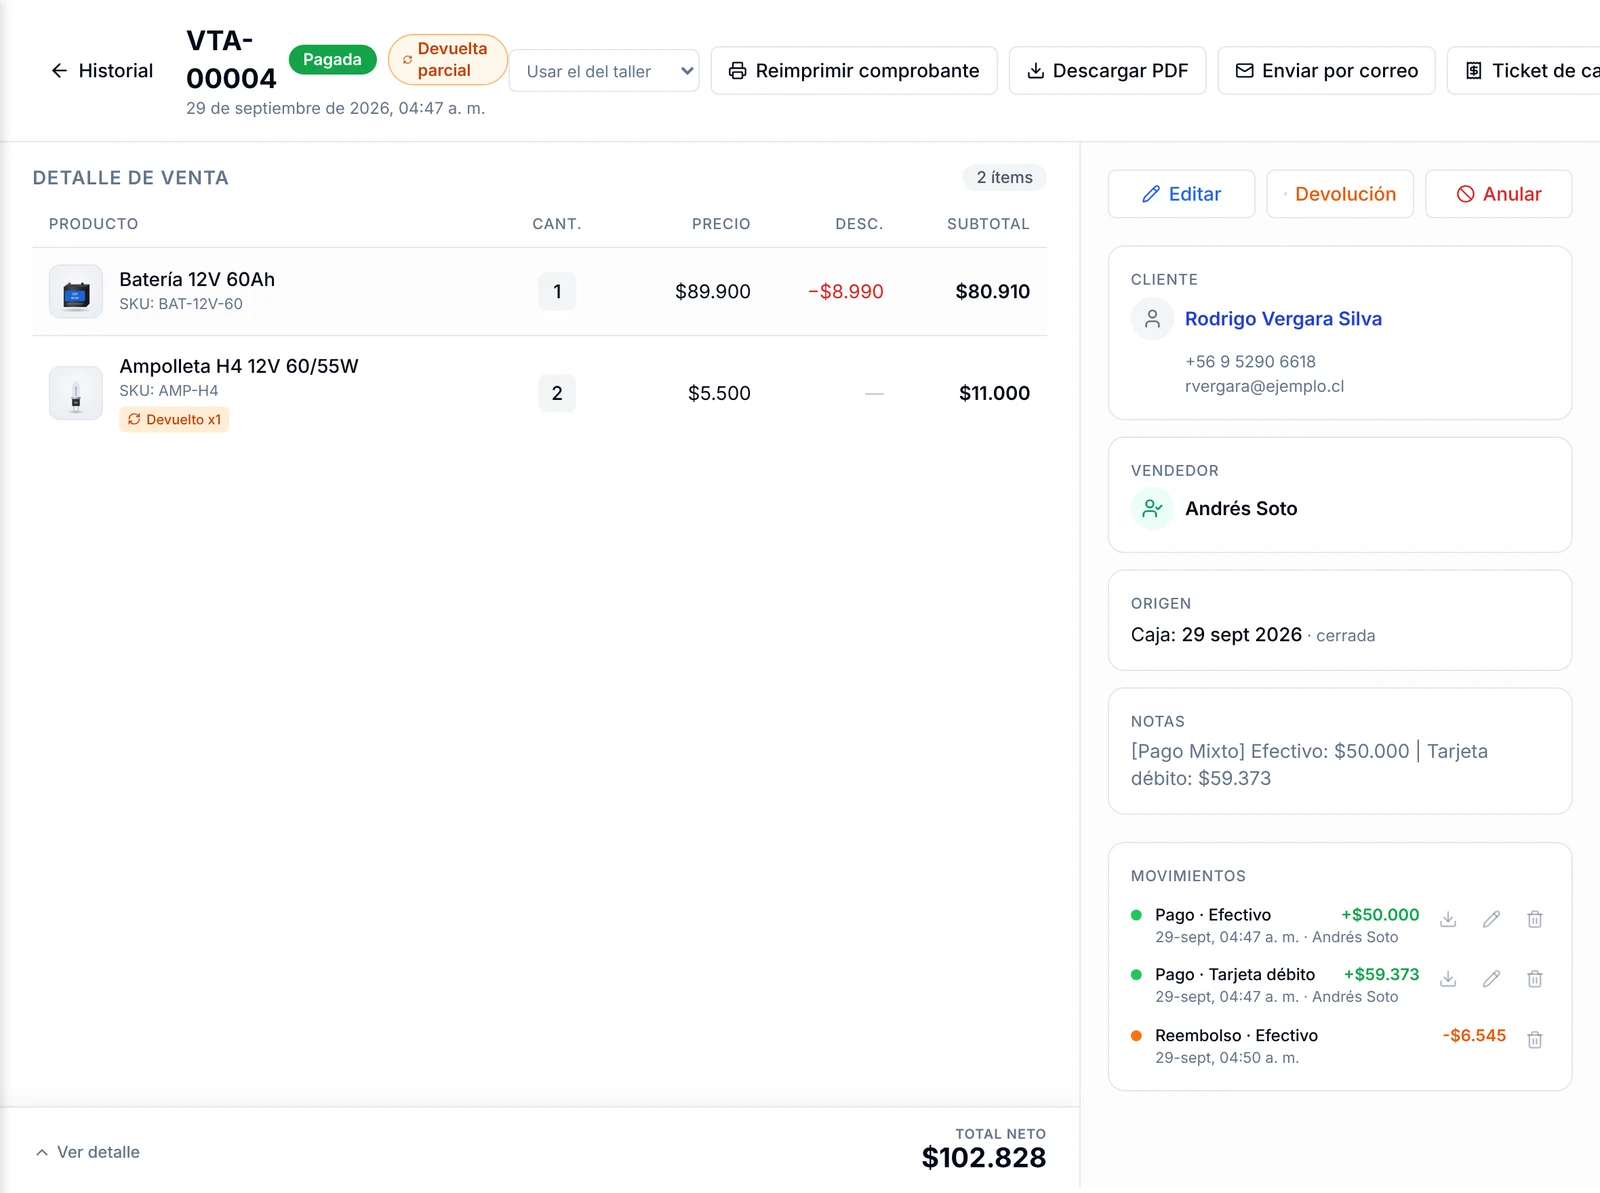Download receipt for Tarjeta débito payment
Viewport: 1600px width, 1193px height.
[x=1448, y=979]
